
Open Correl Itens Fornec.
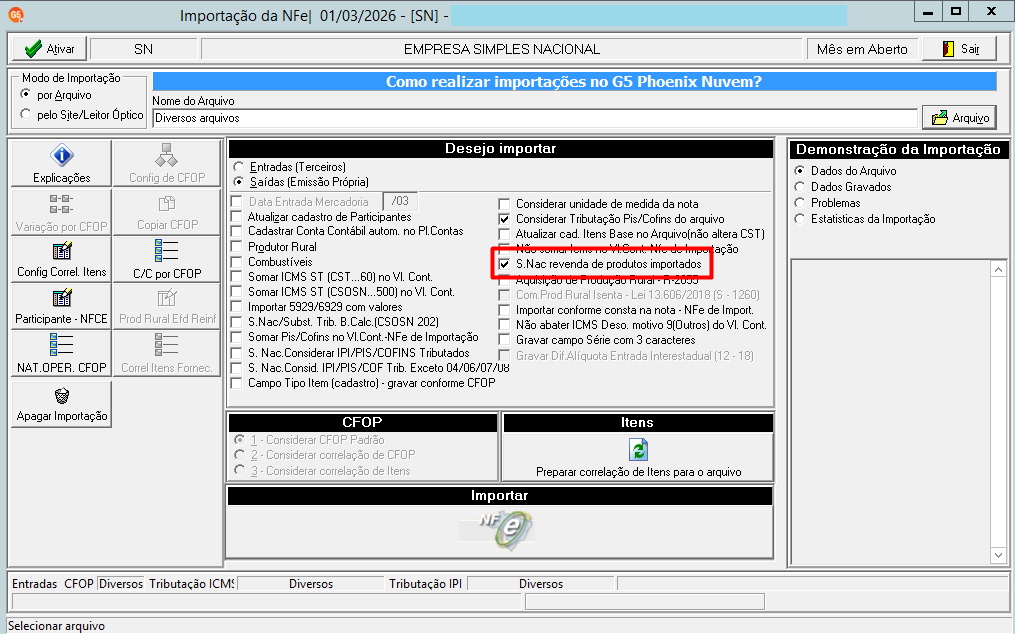(167, 353)
